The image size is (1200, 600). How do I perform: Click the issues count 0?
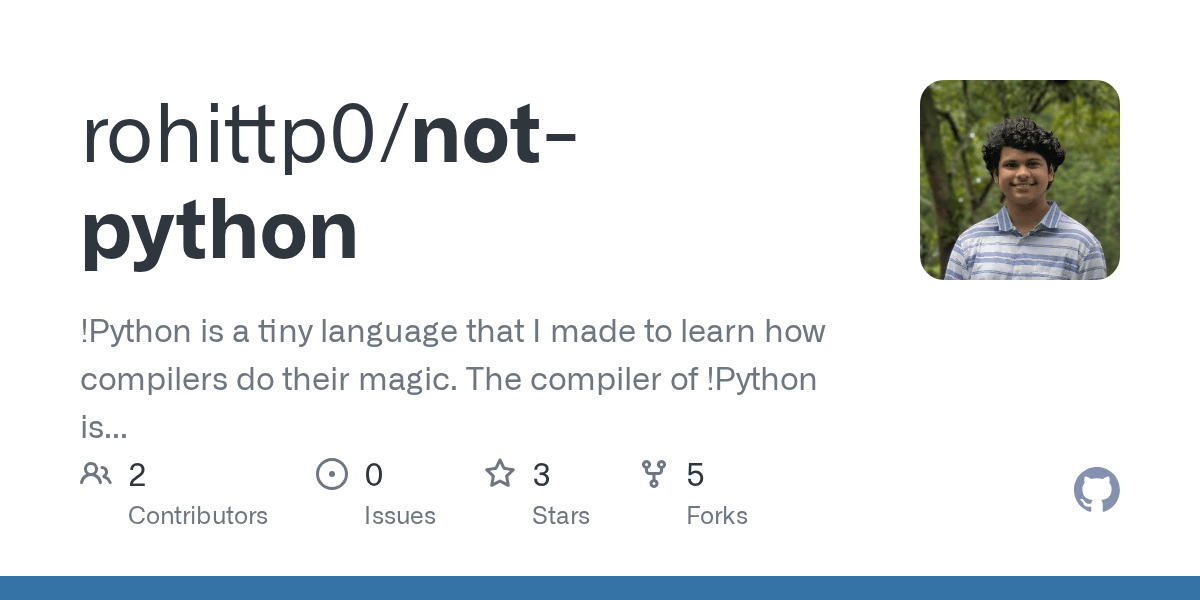[x=373, y=475]
